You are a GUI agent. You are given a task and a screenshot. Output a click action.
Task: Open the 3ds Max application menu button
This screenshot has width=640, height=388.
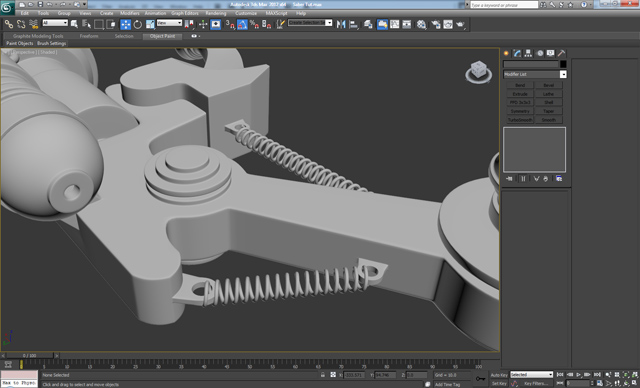click(7, 7)
